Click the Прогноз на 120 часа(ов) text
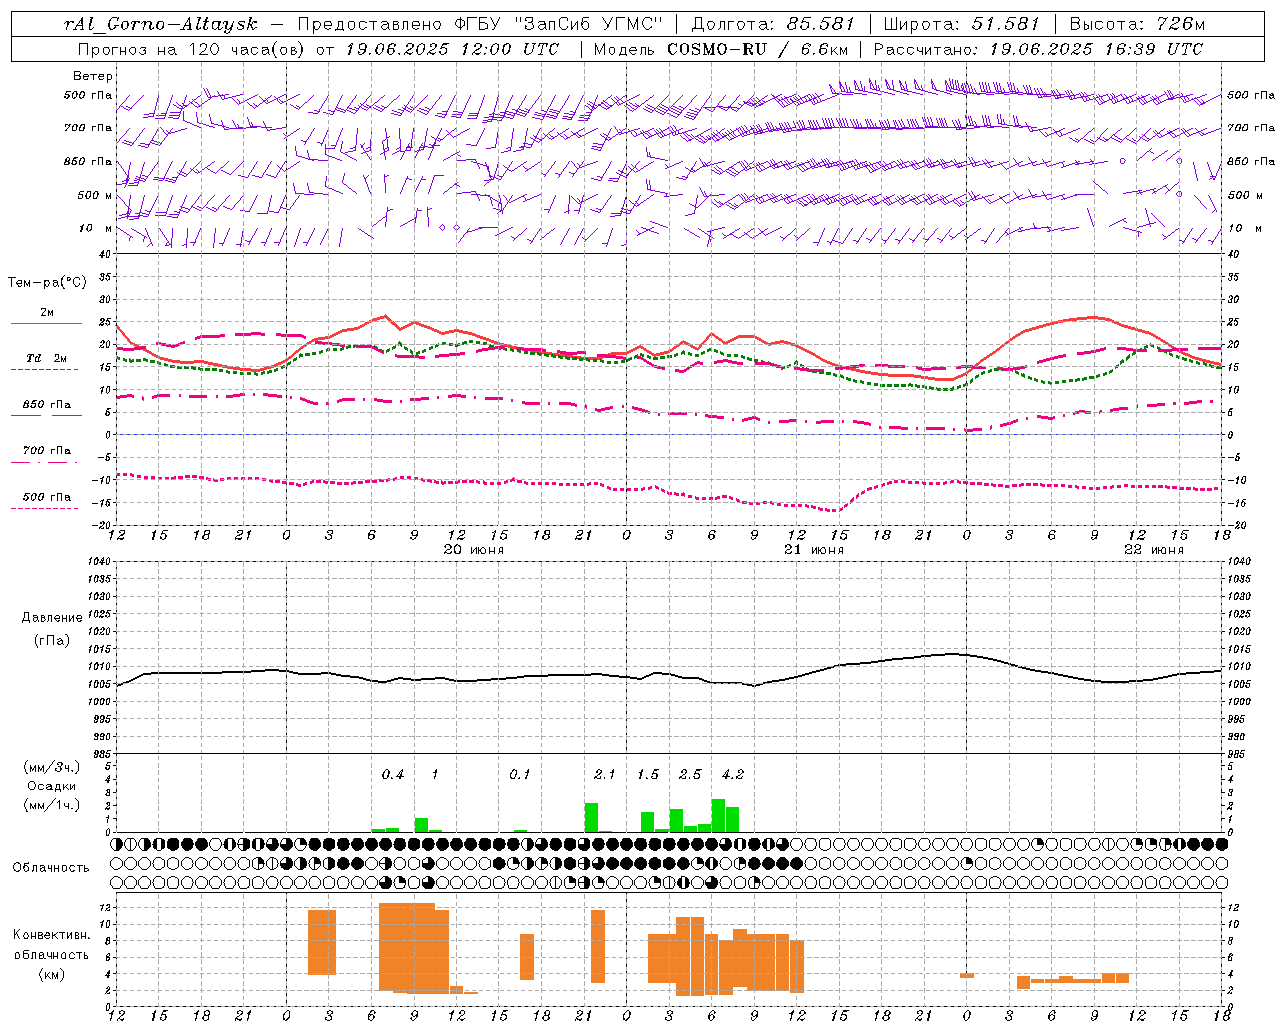 click(193, 49)
